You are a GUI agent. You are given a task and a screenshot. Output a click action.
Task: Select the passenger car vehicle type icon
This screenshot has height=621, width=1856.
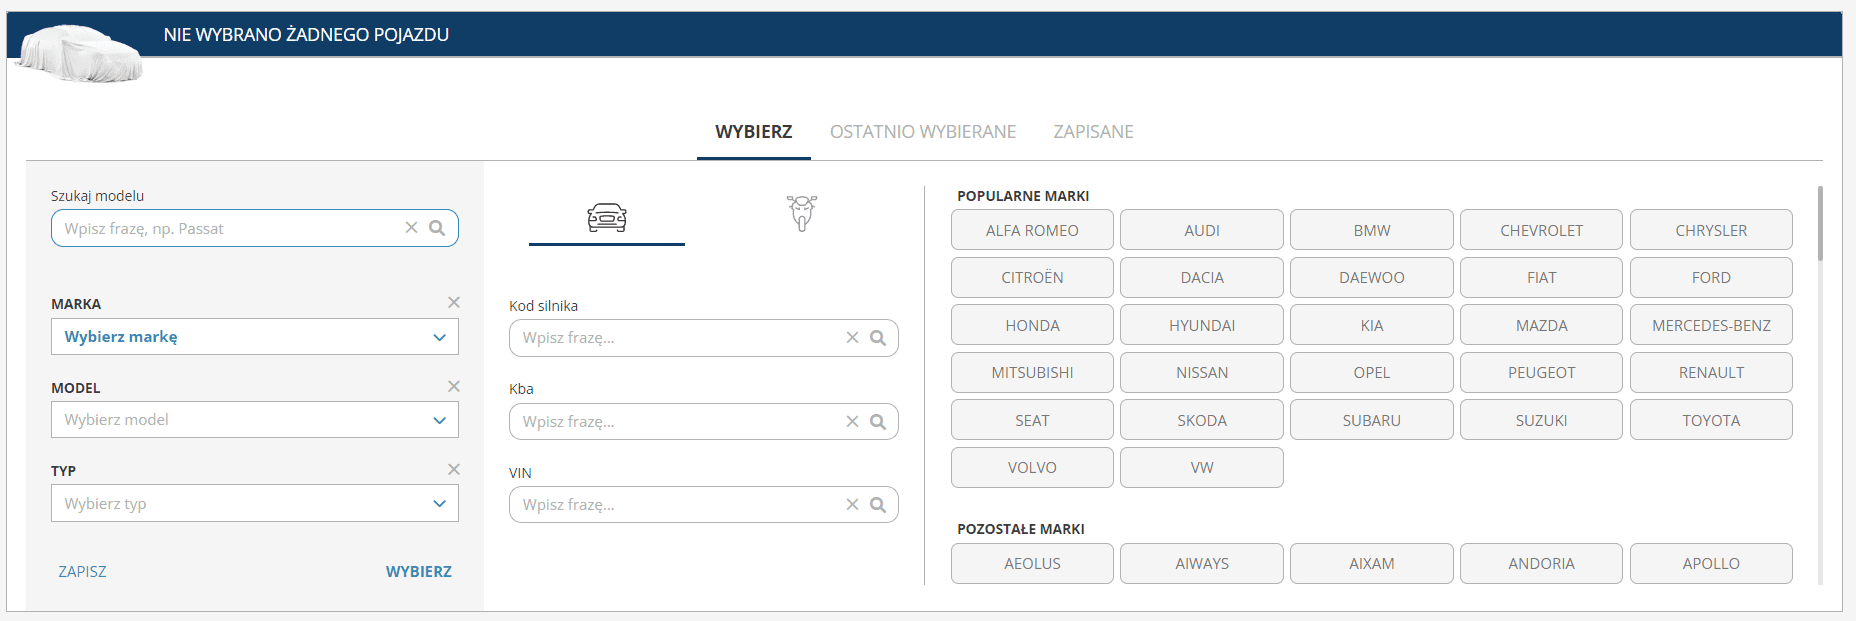(x=607, y=216)
